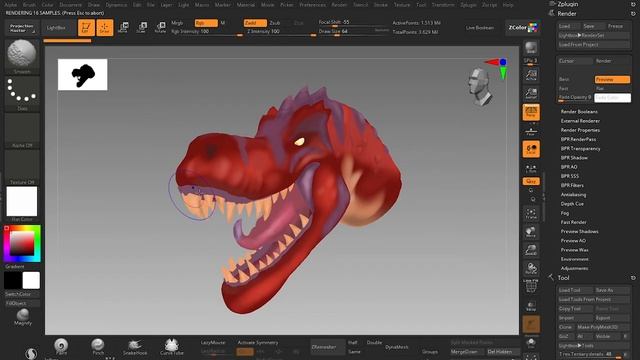Expand the Zplugin palette header
Screen dimensions: 640x360
point(568,4)
